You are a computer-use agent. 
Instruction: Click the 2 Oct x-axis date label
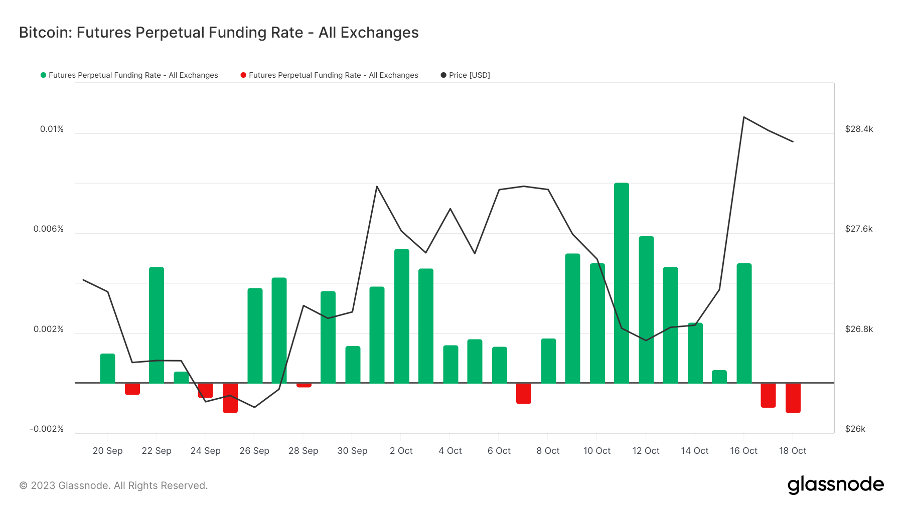click(401, 451)
